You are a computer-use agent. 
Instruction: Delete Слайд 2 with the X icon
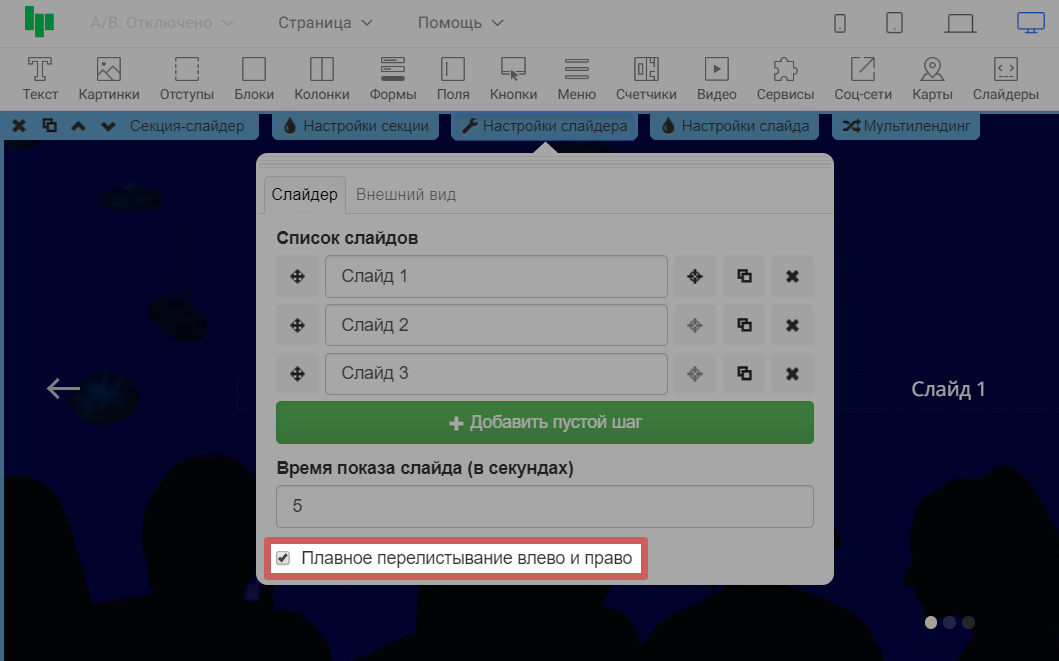point(792,325)
